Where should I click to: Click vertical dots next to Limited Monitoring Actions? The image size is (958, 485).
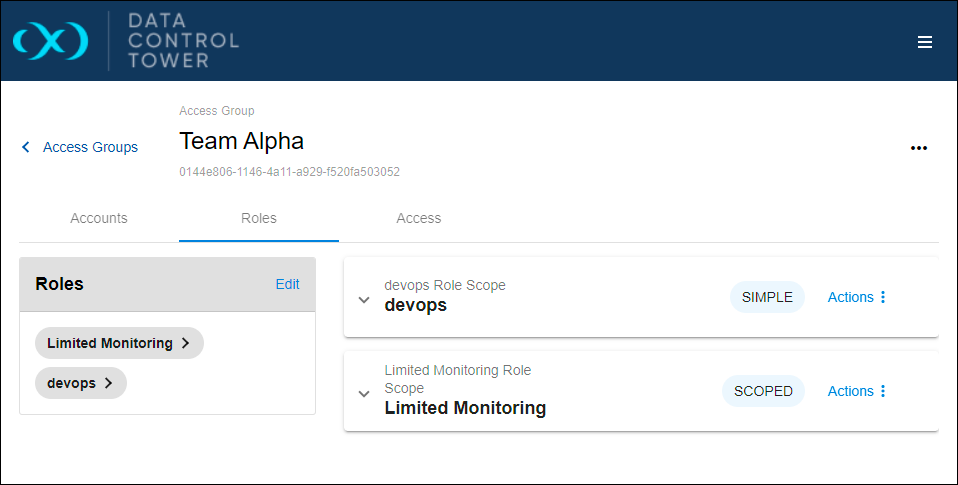coord(883,391)
